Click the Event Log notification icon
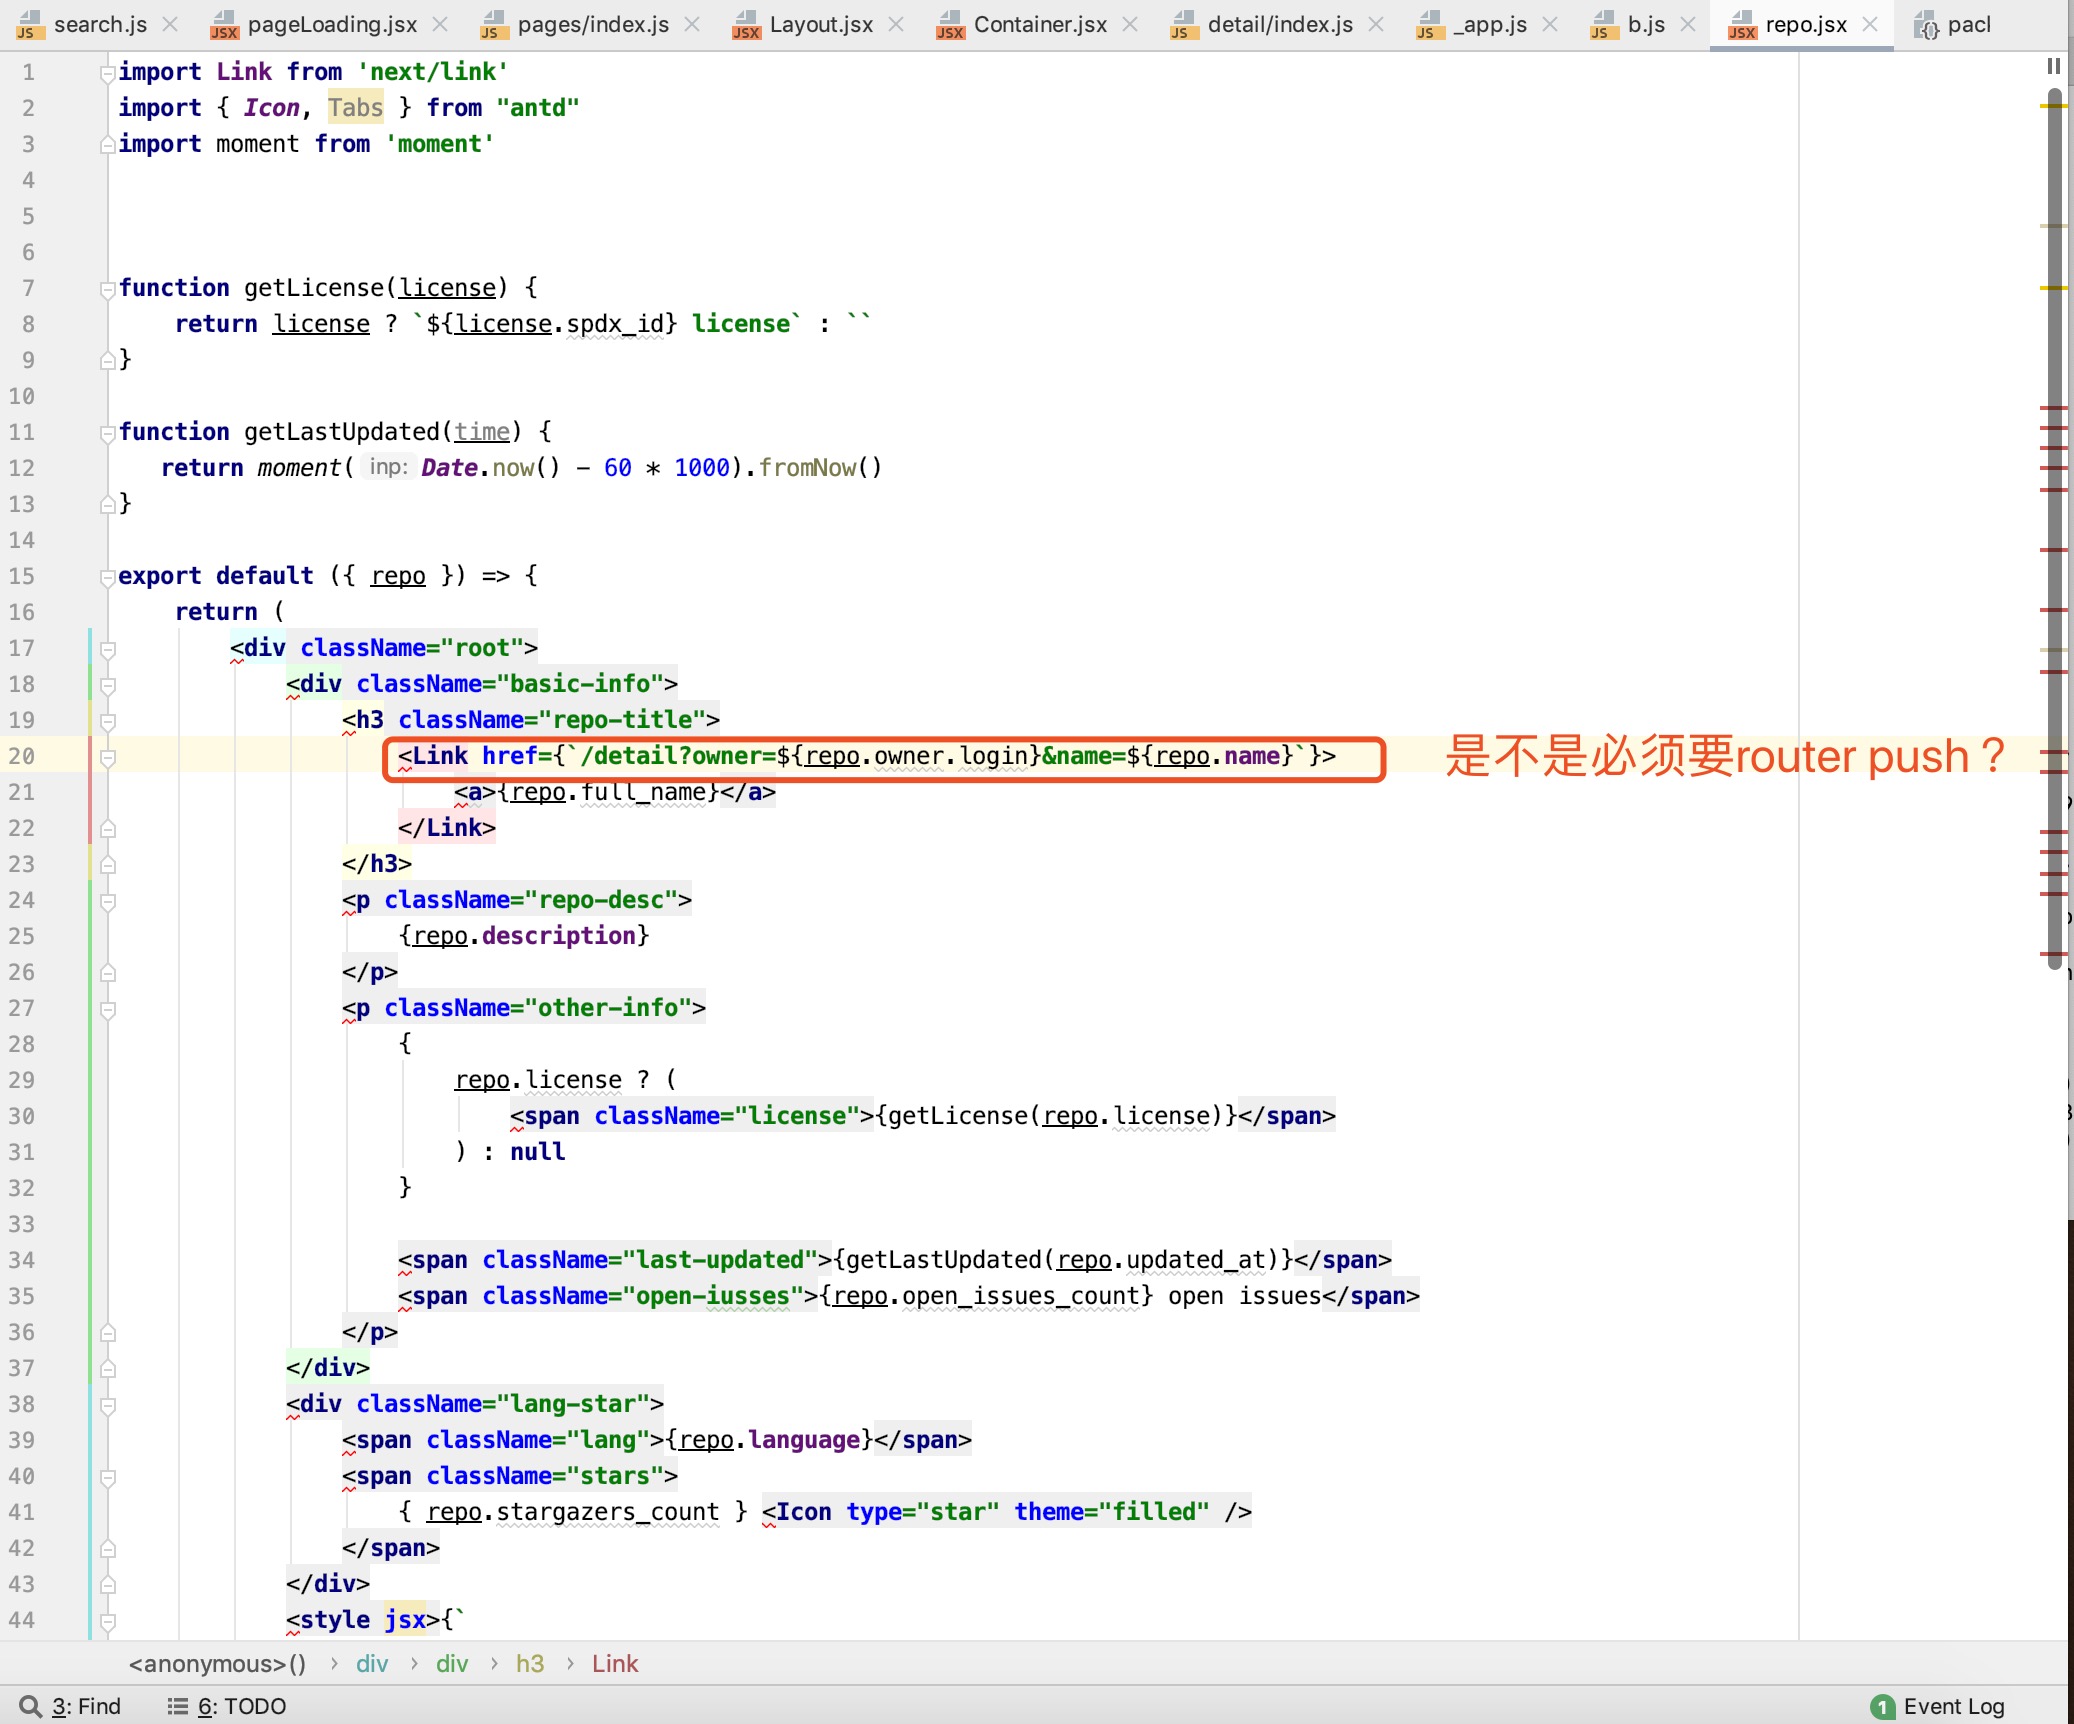The width and height of the screenshot is (2074, 1724). (1882, 1706)
